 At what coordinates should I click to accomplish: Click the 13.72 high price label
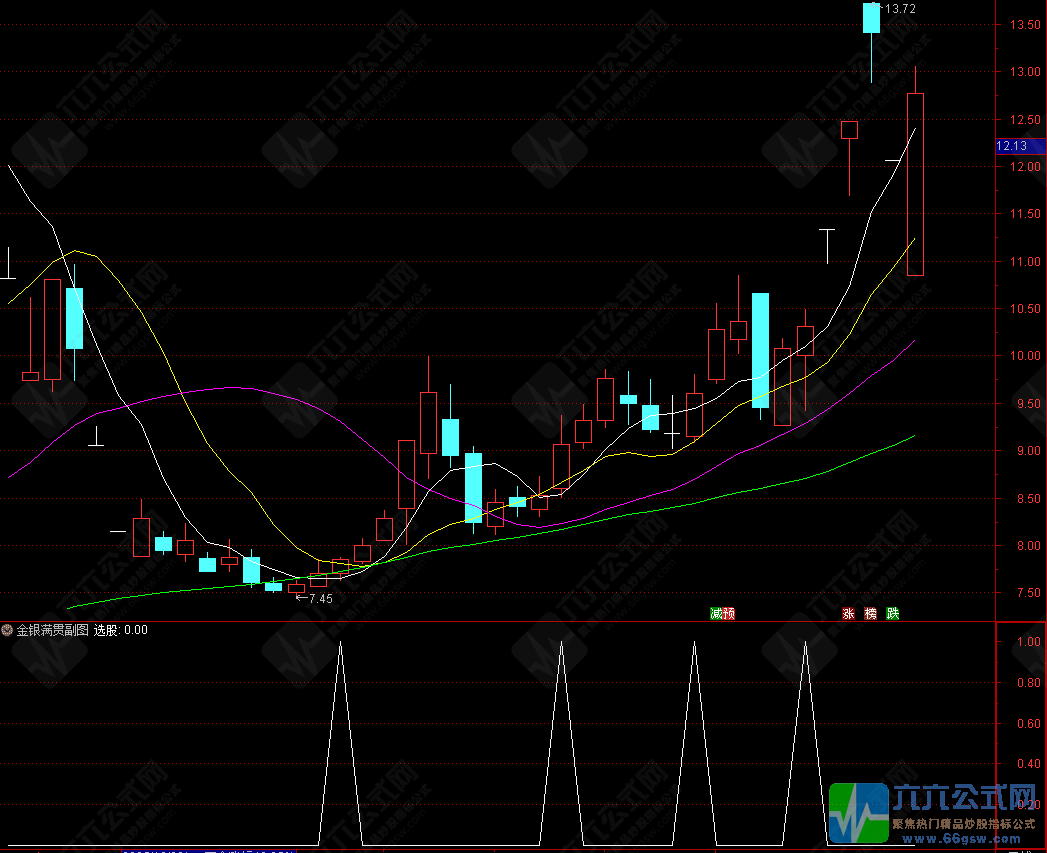tap(900, 9)
